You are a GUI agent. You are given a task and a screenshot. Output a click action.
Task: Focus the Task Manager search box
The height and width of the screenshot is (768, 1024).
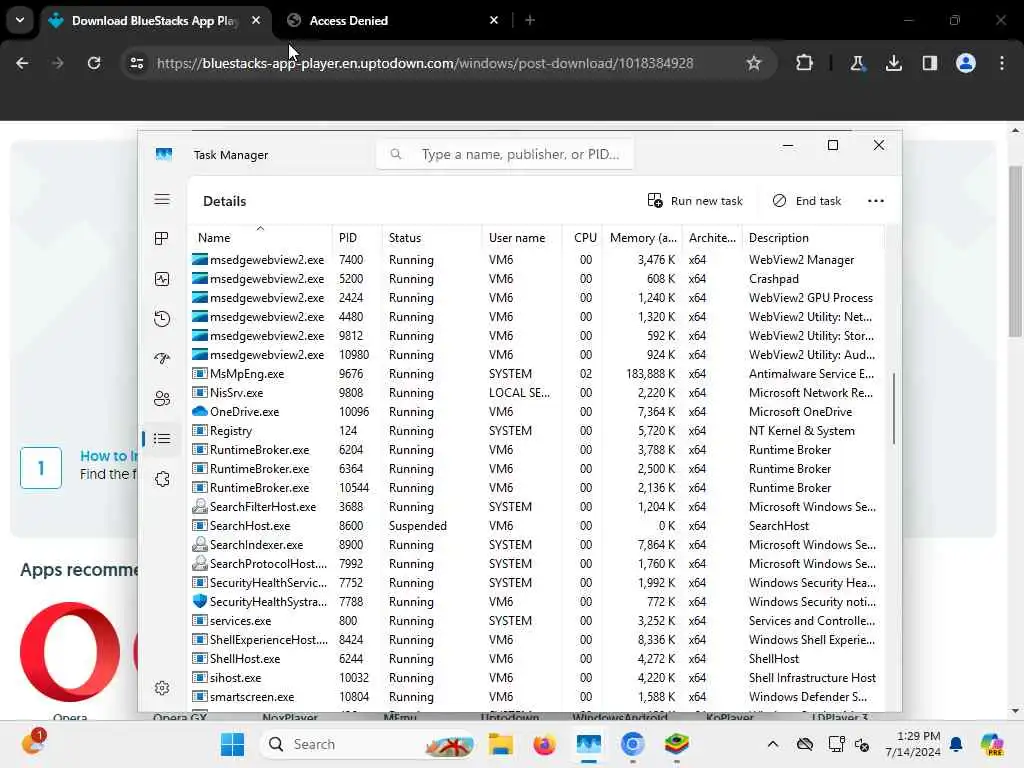[504, 154]
